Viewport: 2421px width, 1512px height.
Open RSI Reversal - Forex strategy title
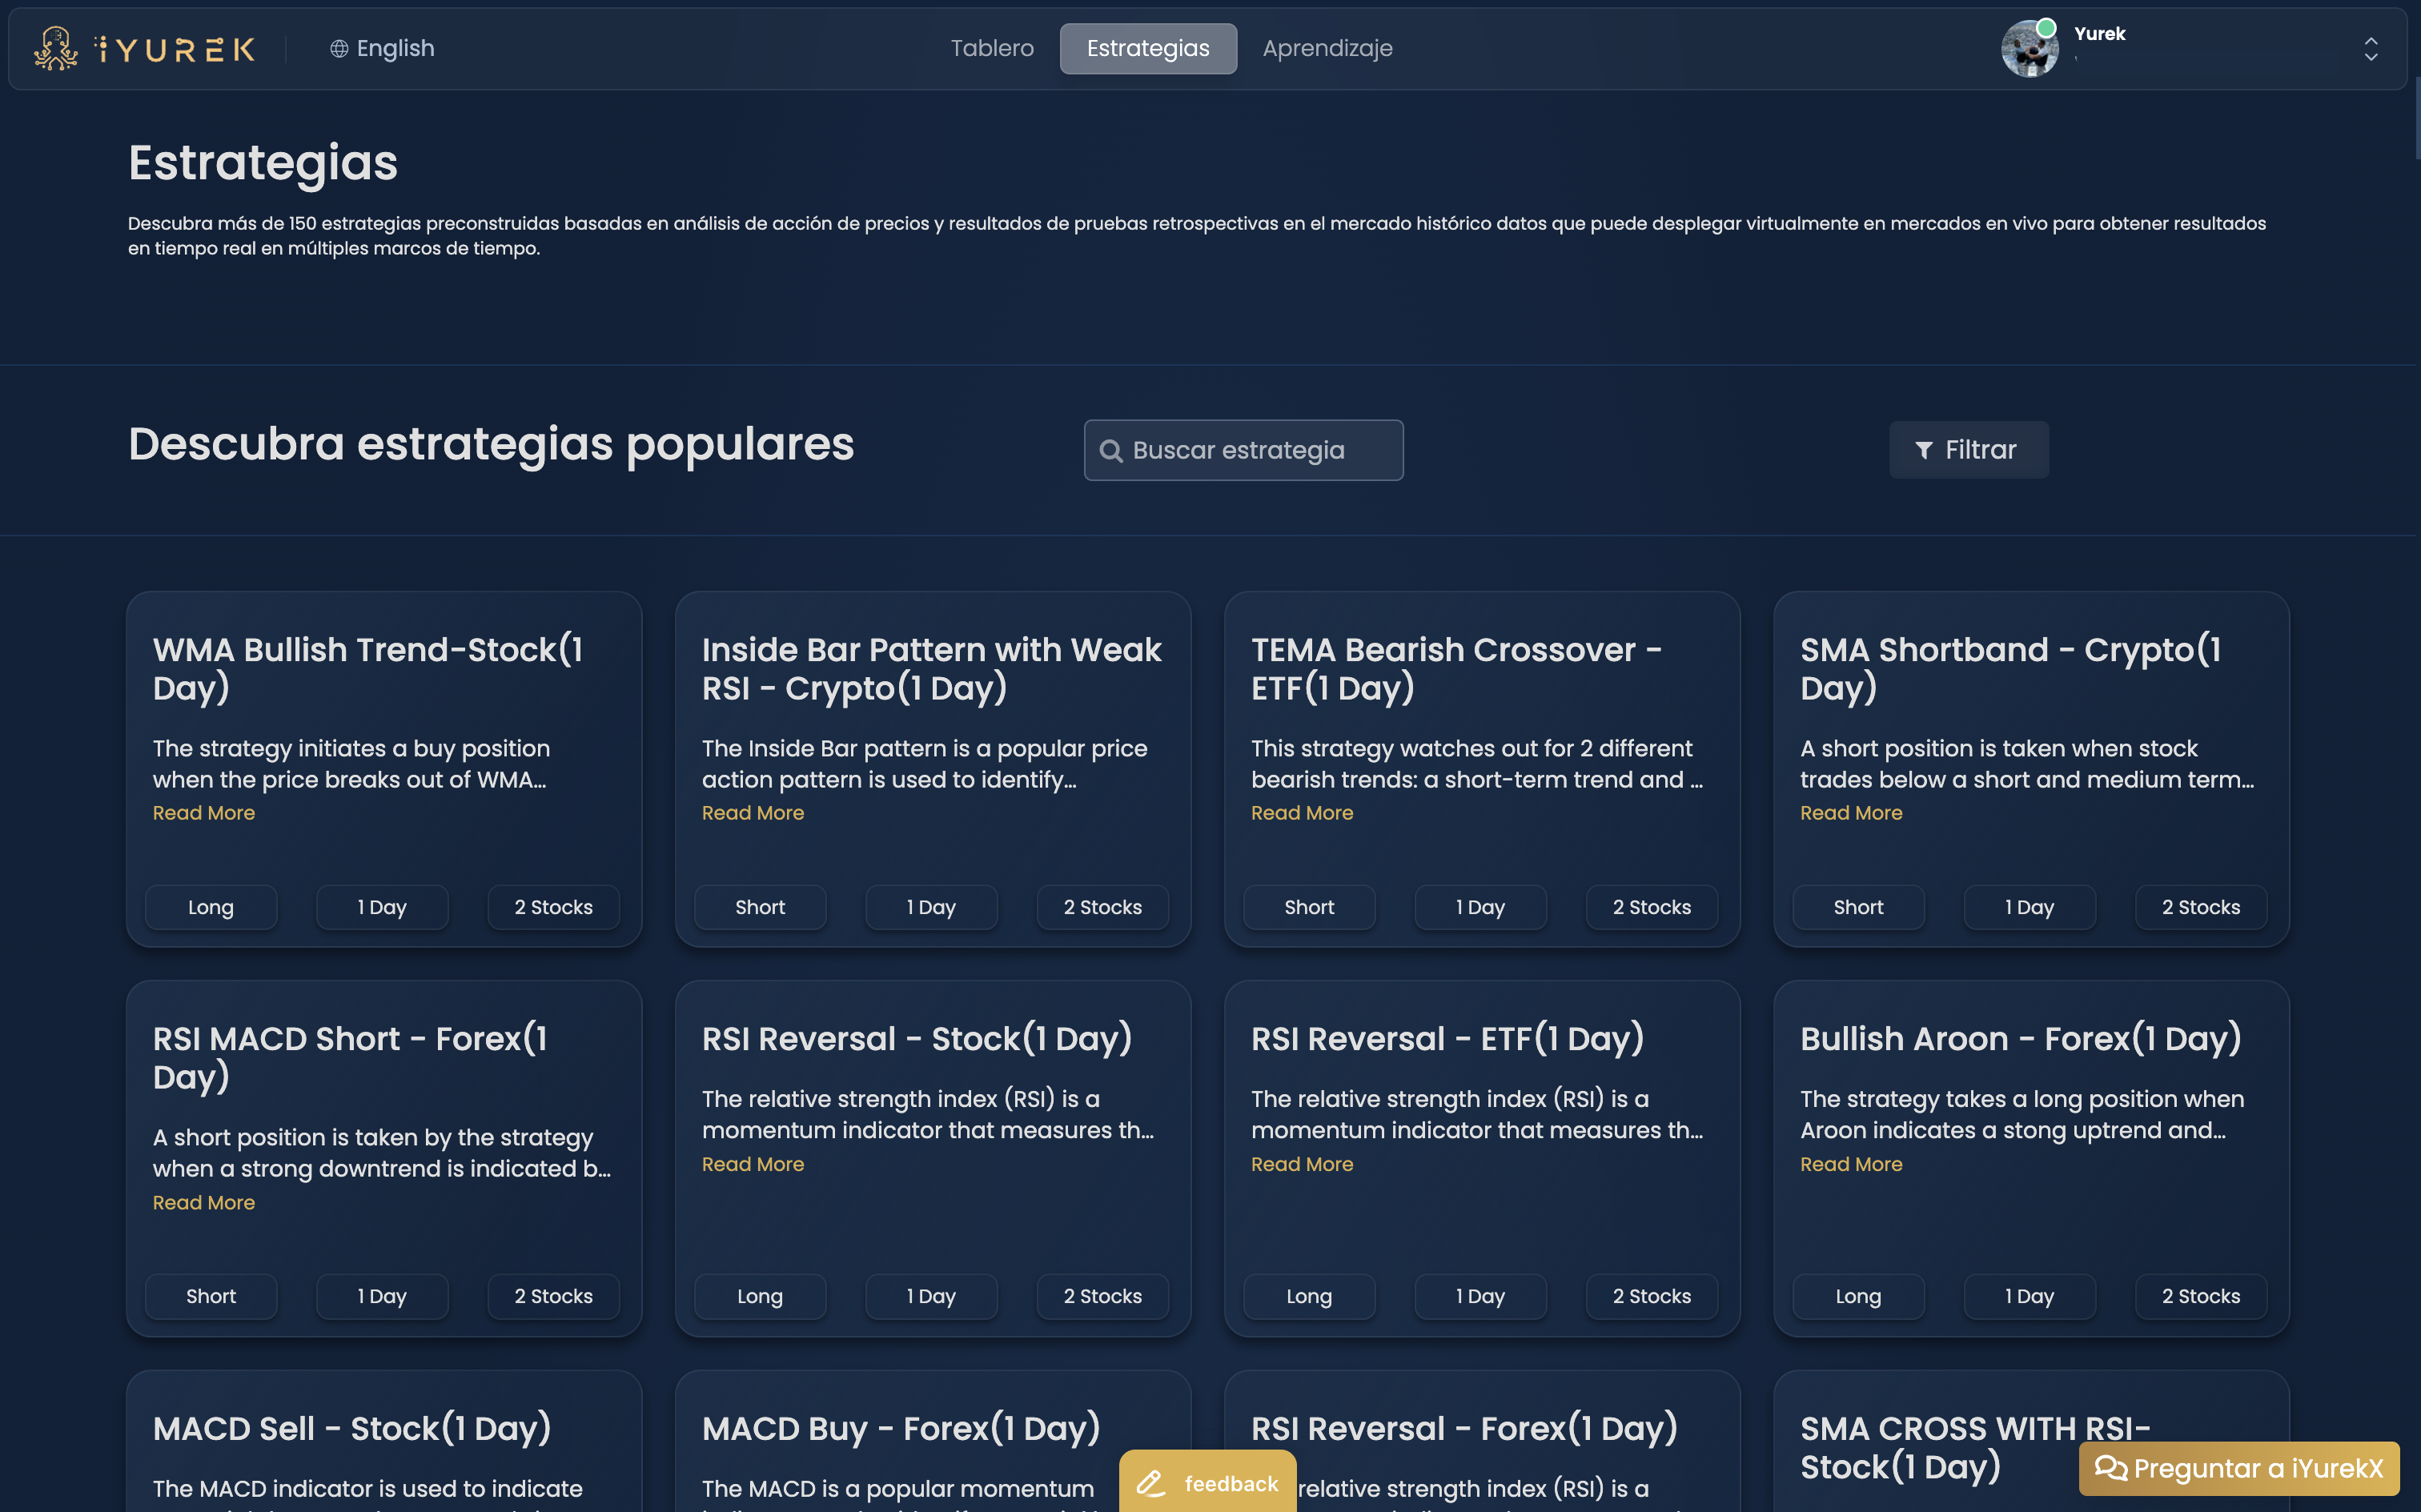click(1464, 1429)
